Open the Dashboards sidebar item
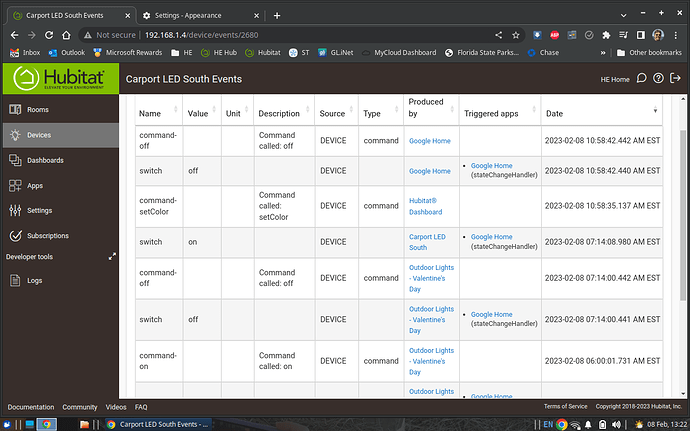Screen dimensions: 690x431 (60, 160)
